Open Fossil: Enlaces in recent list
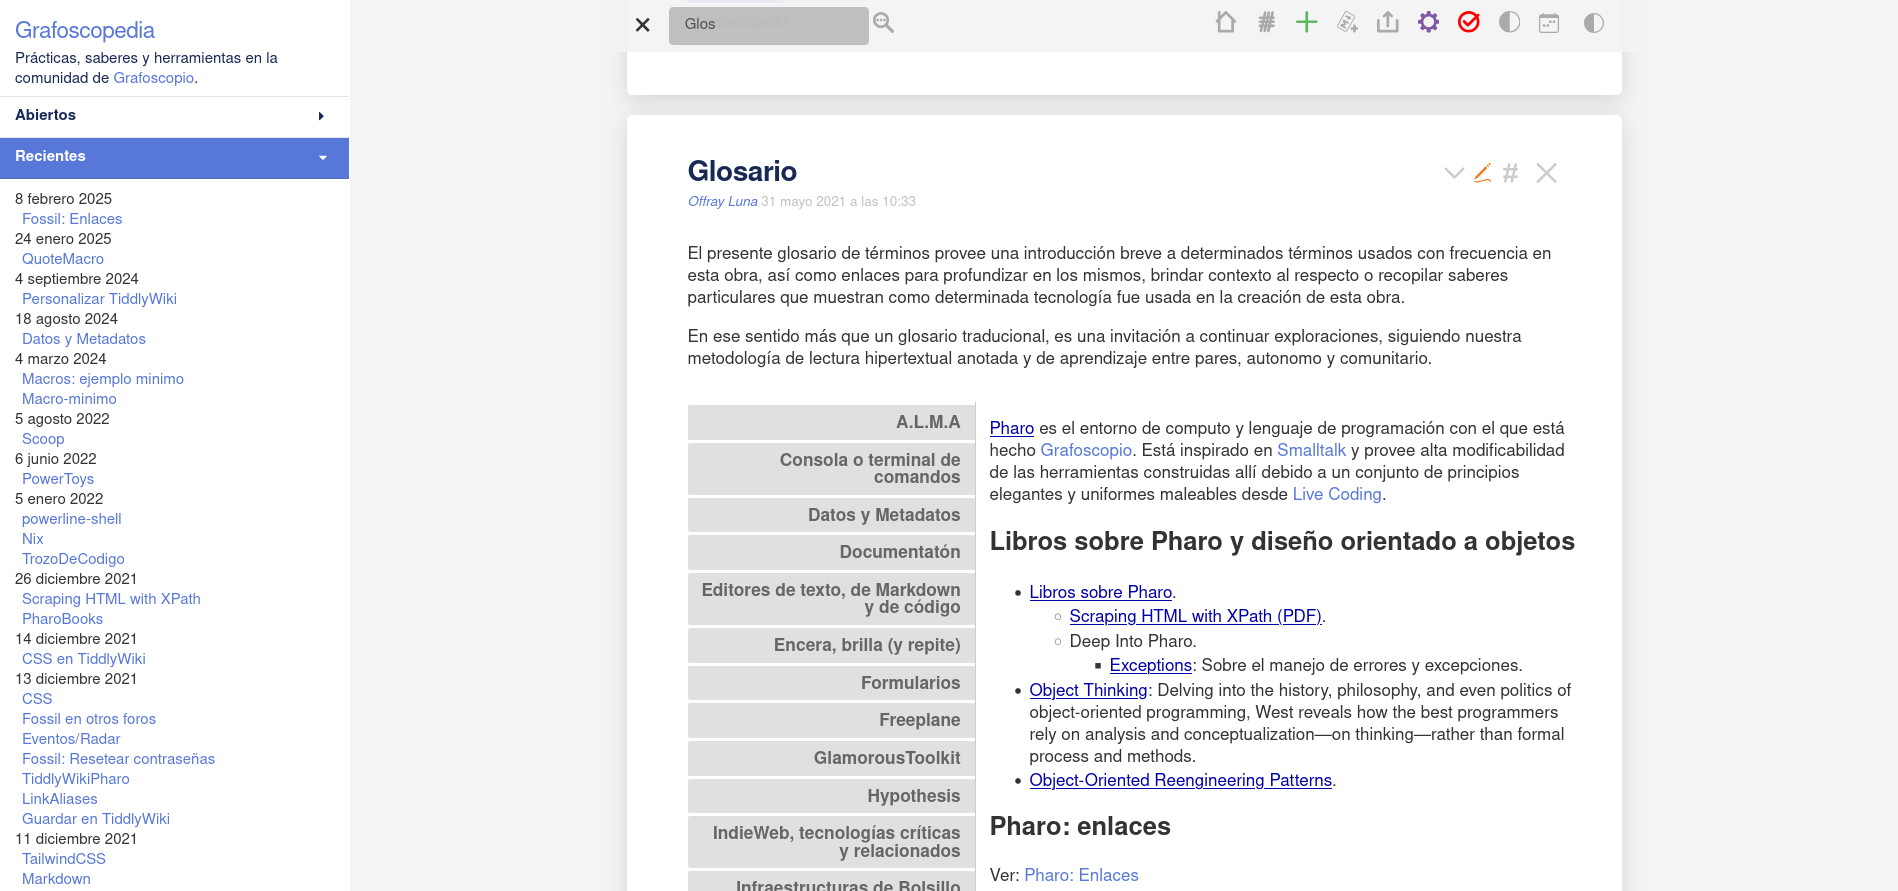The image size is (1898, 891). (x=72, y=219)
